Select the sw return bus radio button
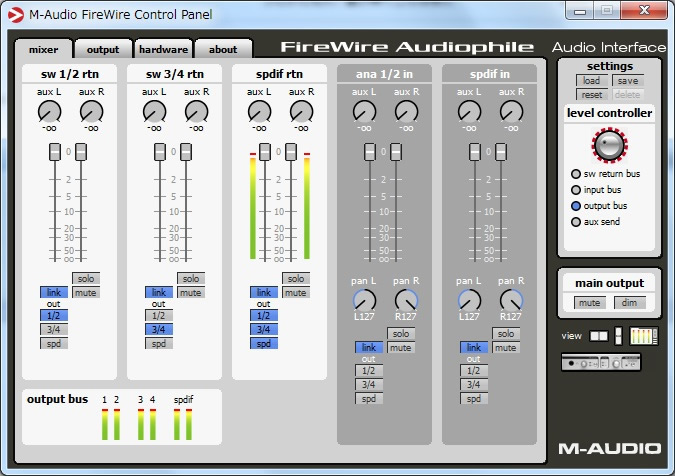This screenshot has height=476, width=675. click(576, 174)
